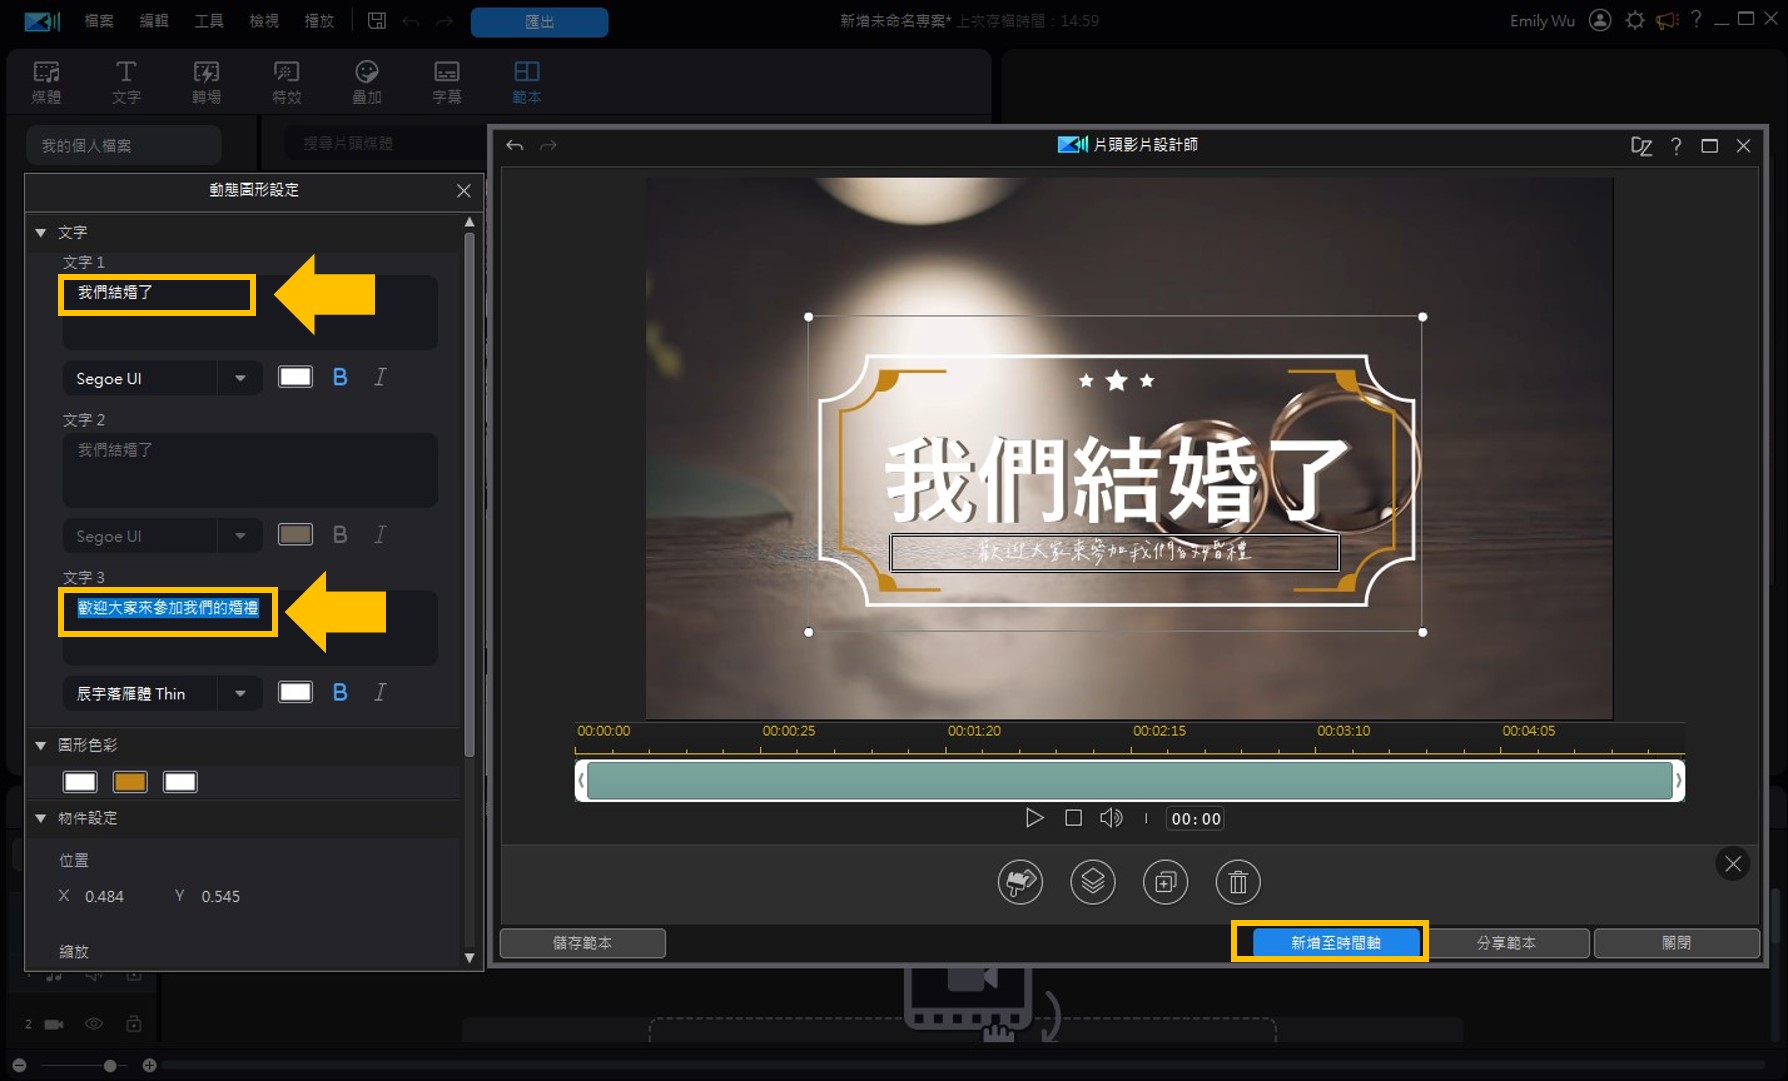Lock track 2 using the padlock icon
Viewport: 1788px width, 1081px height.
(134, 1024)
